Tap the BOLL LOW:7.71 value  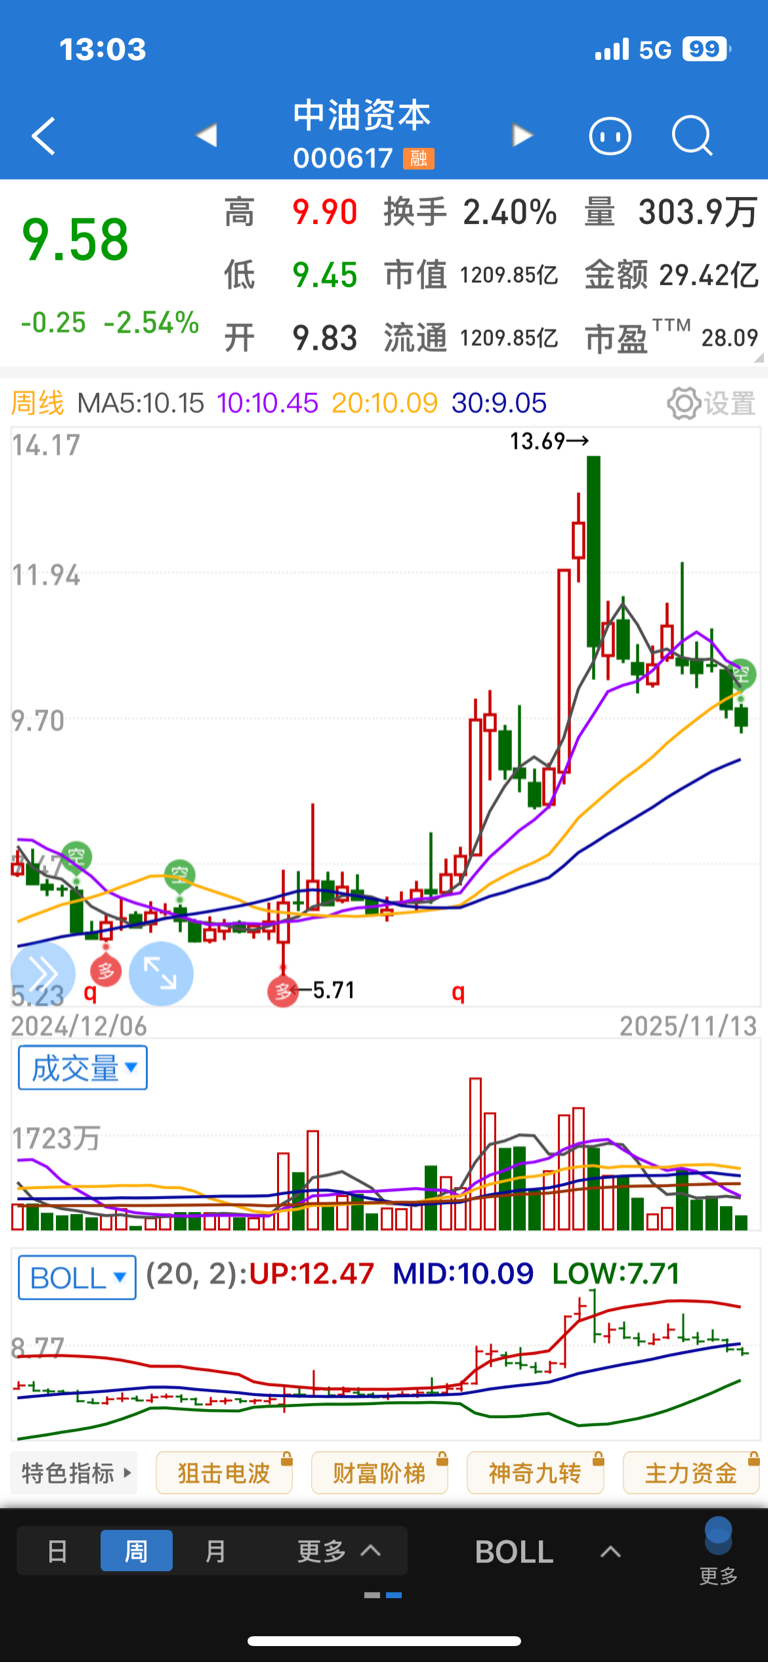(616, 1273)
